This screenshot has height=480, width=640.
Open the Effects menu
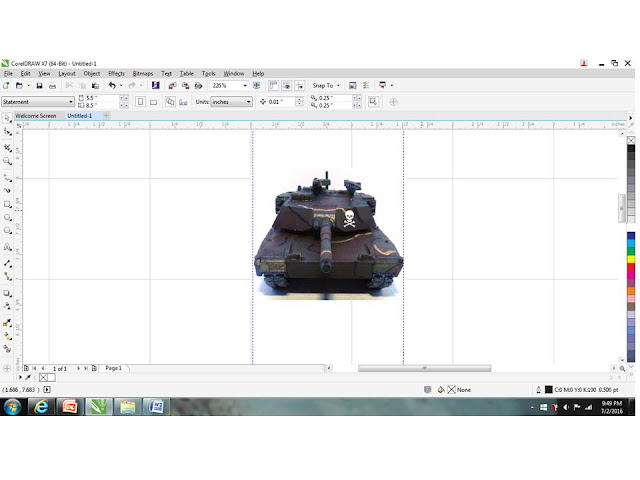[x=116, y=73]
